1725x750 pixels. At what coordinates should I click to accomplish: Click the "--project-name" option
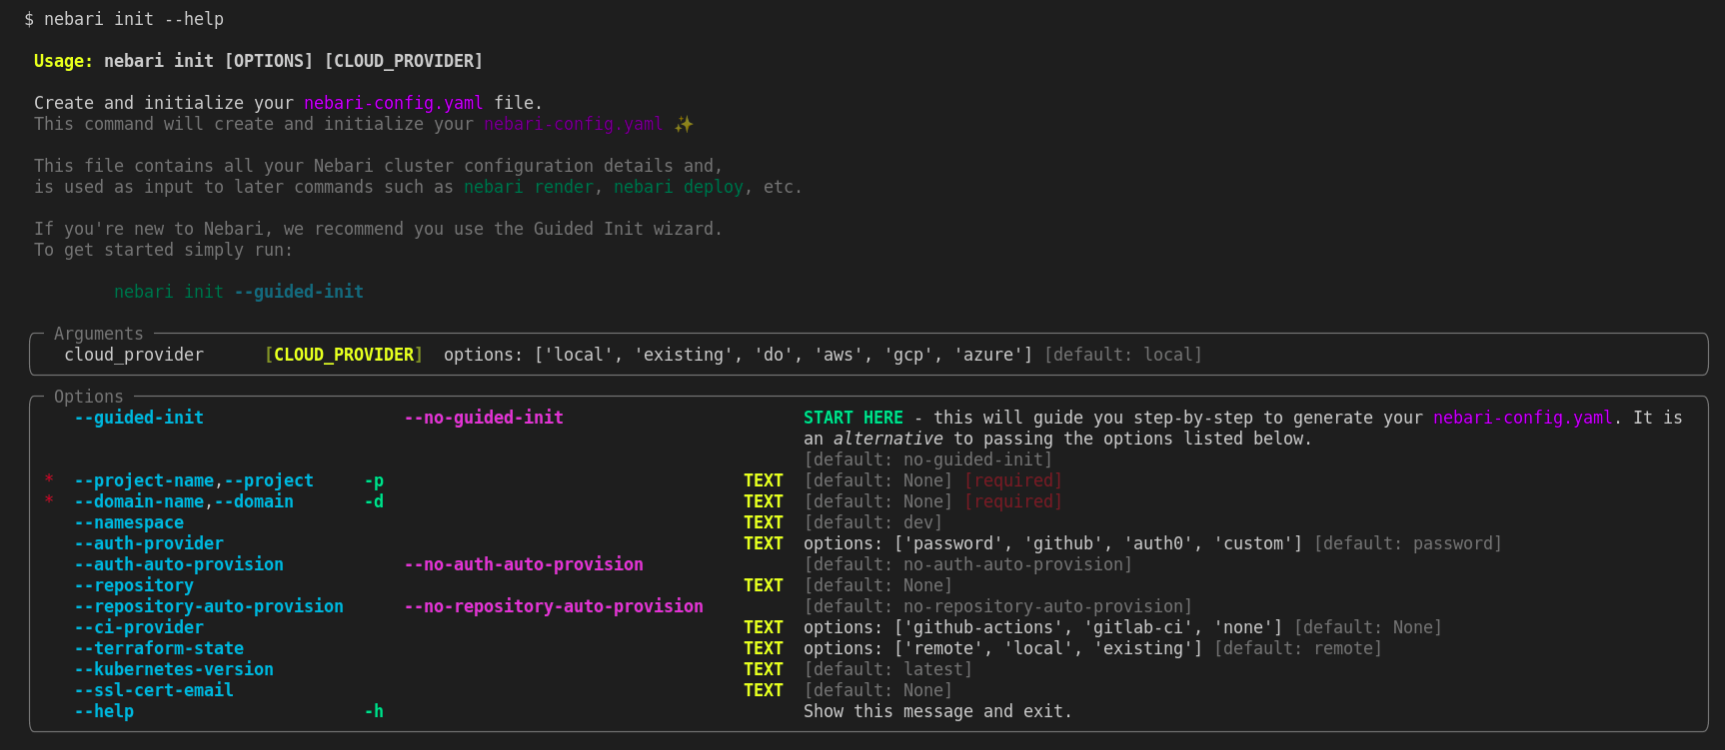144,481
